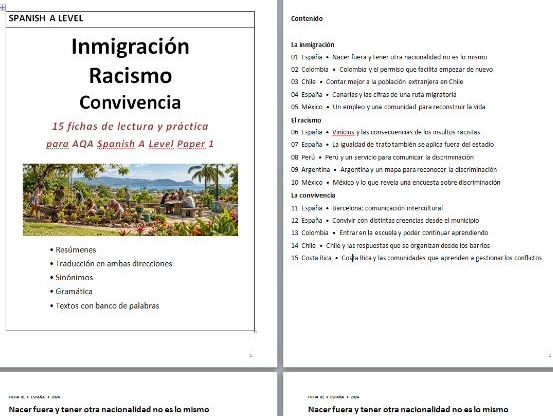Click entry 04 'Canarias y las cifras'
Screen dimensions: 553x416
(x=373, y=95)
